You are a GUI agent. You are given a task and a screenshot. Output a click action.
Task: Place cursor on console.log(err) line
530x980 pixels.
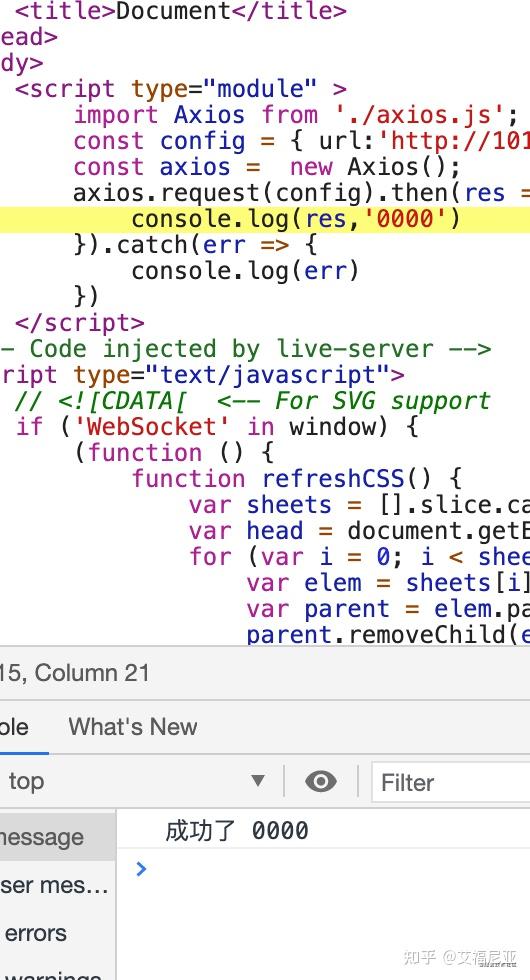point(245,271)
